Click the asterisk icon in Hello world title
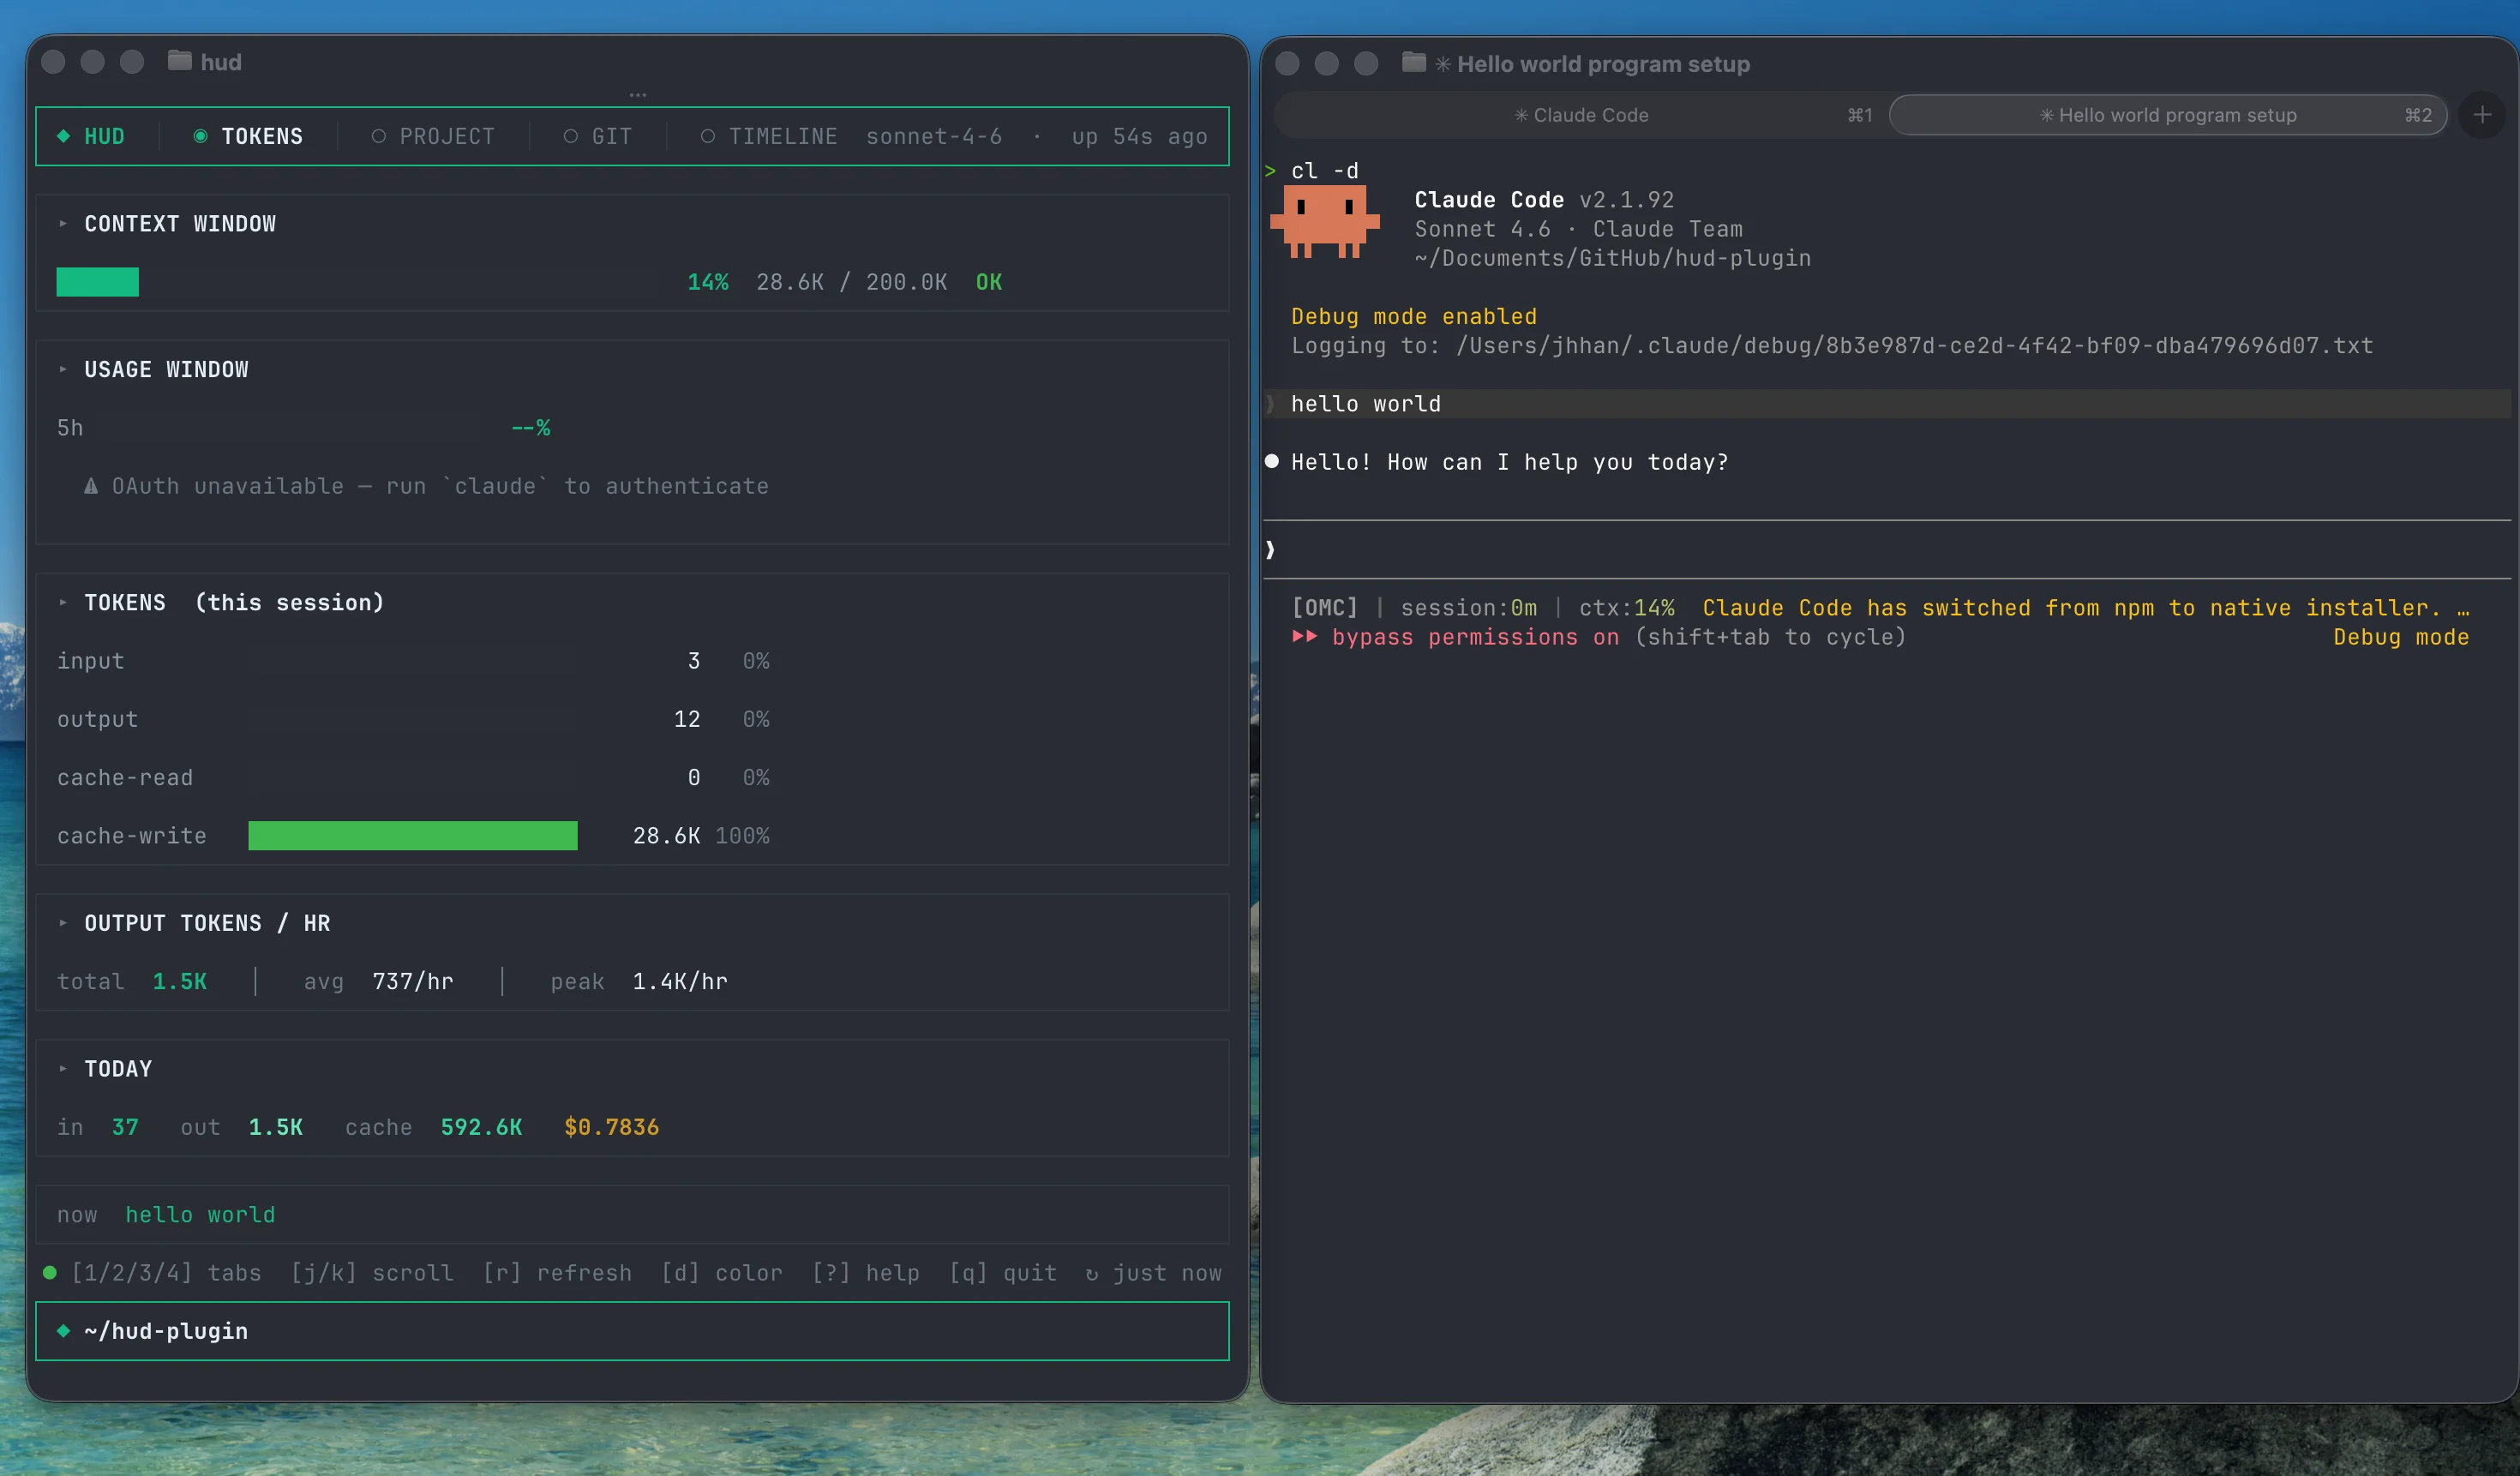 (1443, 64)
